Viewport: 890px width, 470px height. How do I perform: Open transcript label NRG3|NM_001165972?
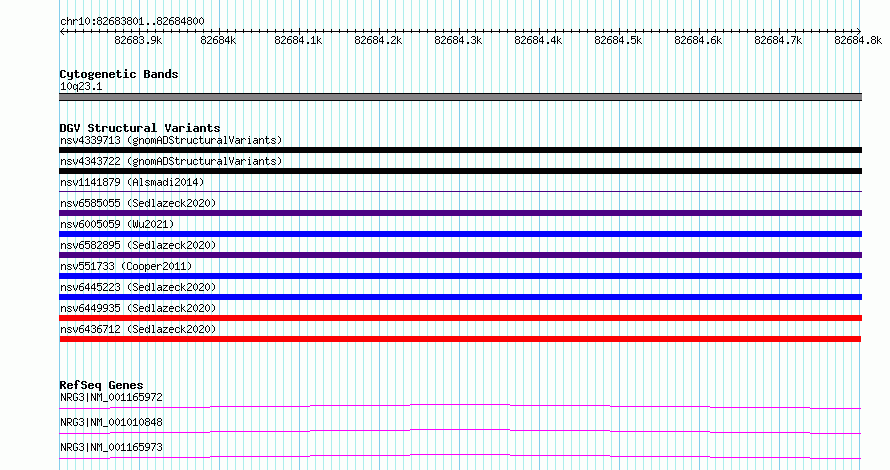(x=111, y=397)
